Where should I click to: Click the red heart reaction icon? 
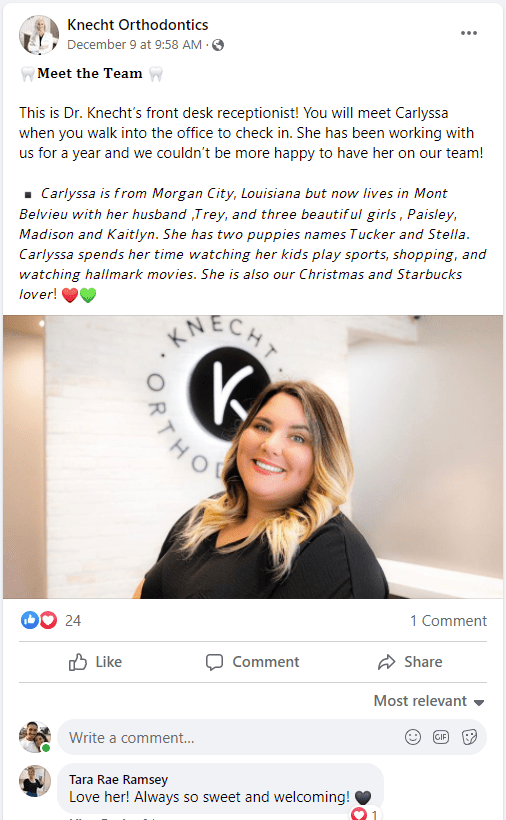pyautogui.click(x=48, y=620)
